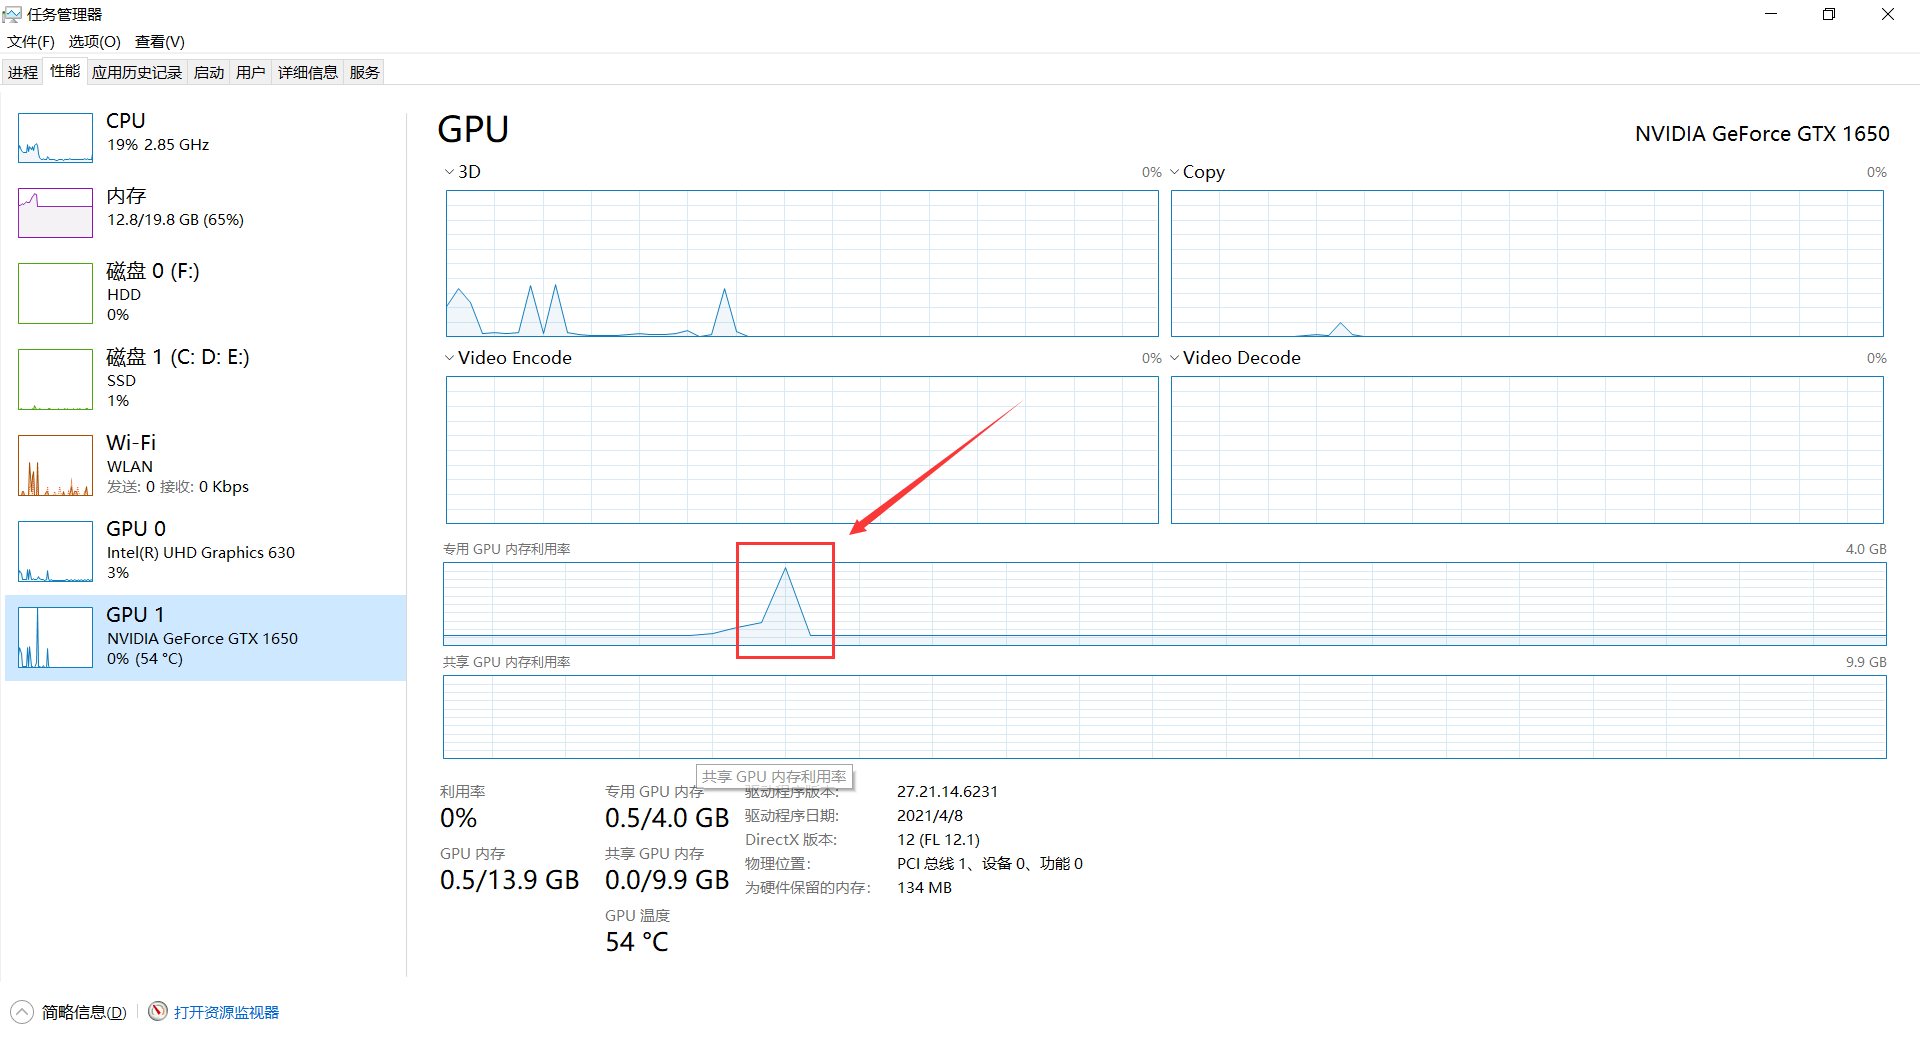The height and width of the screenshot is (1042, 1920).
Task: Go to the 用户 tab
Action: (x=251, y=72)
